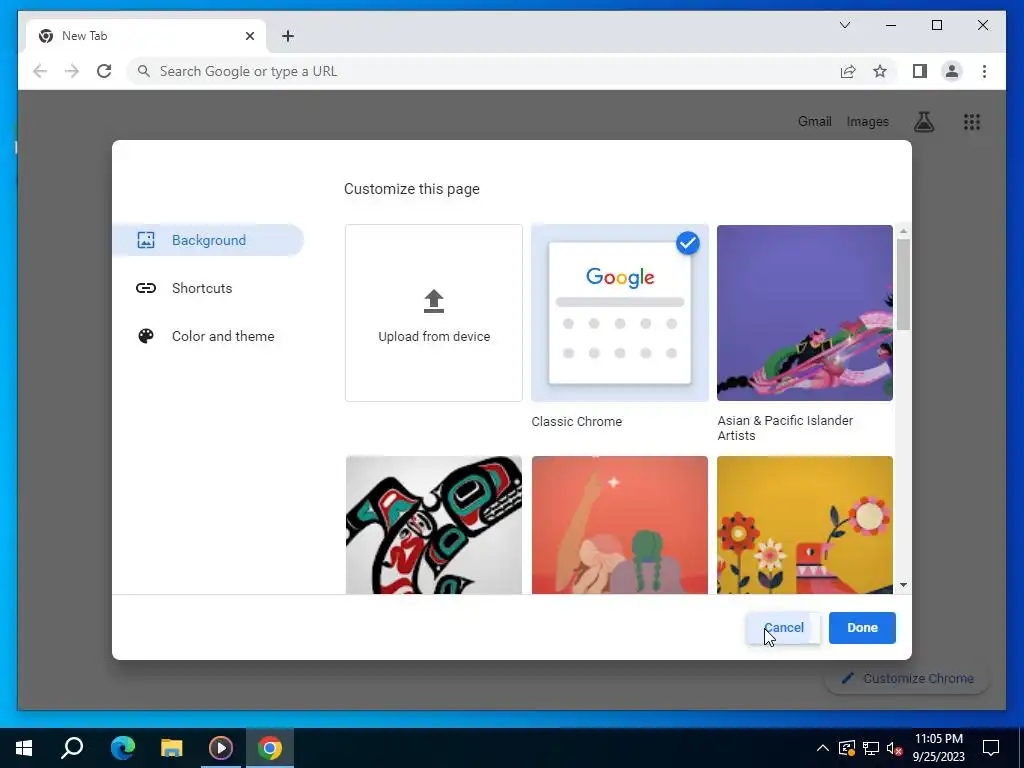Reload the current page

[104, 71]
